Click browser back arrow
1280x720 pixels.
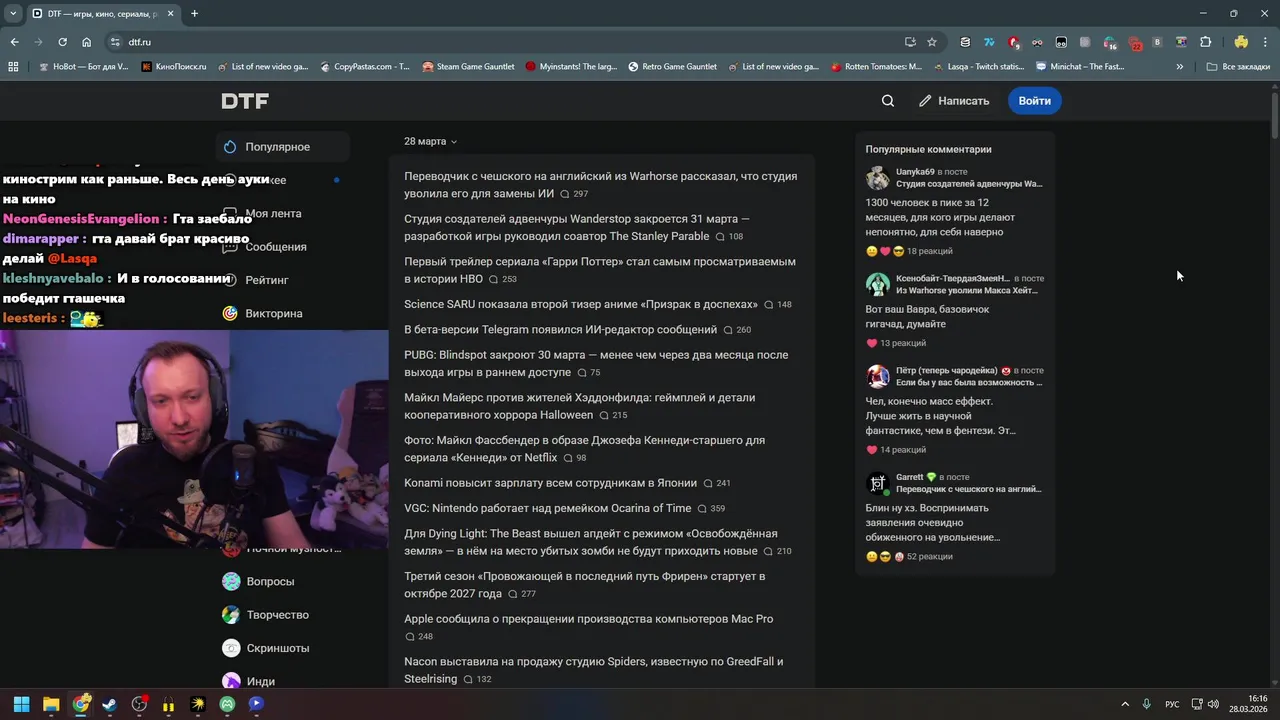[14, 42]
